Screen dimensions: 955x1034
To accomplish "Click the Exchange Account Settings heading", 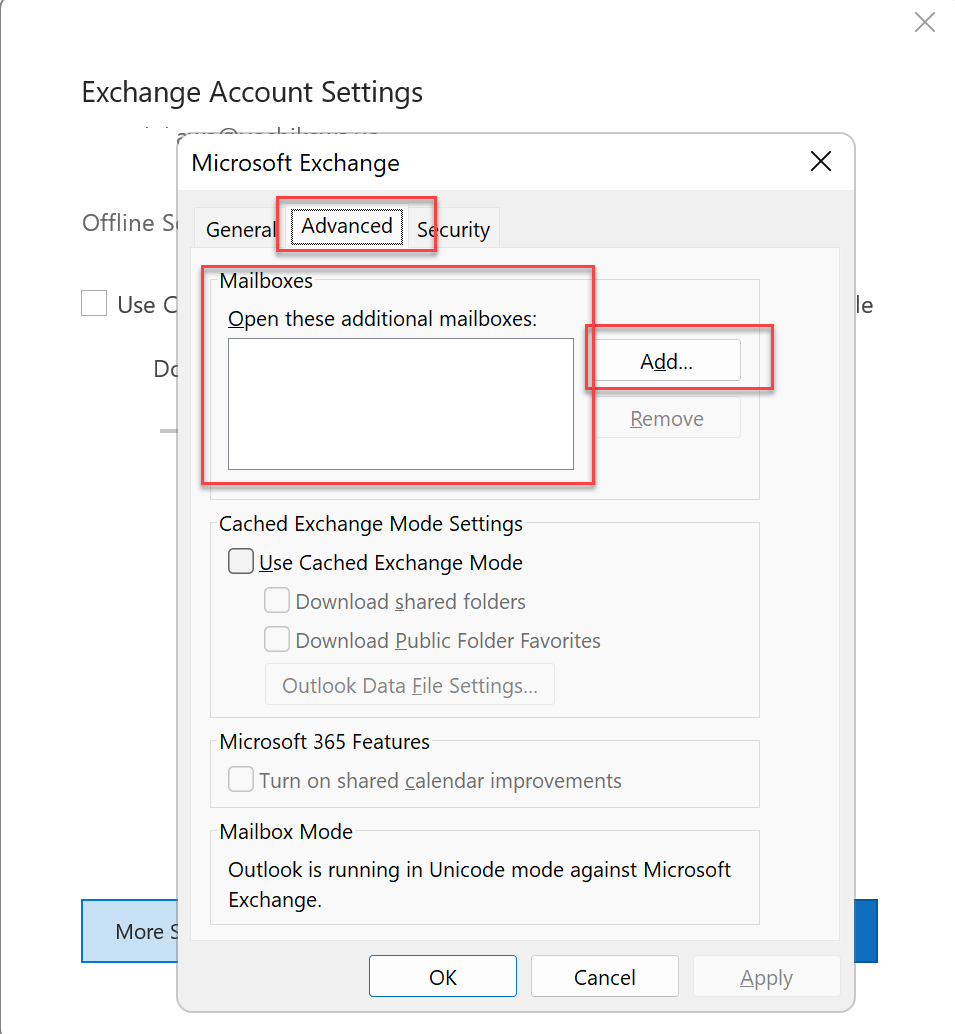I will point(252,92).
